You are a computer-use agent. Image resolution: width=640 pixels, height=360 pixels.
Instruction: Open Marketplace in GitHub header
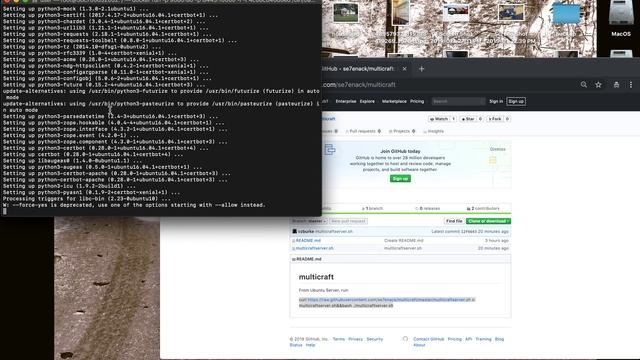[x=394, y=101]
